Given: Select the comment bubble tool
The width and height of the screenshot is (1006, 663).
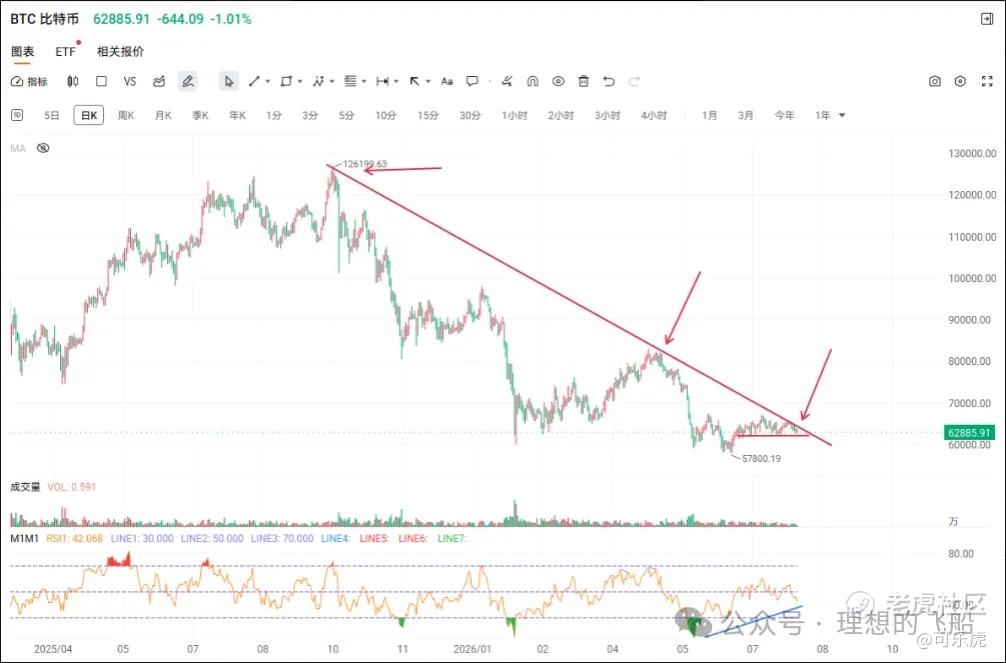Looking at the screenshot, I should (472, 82).
